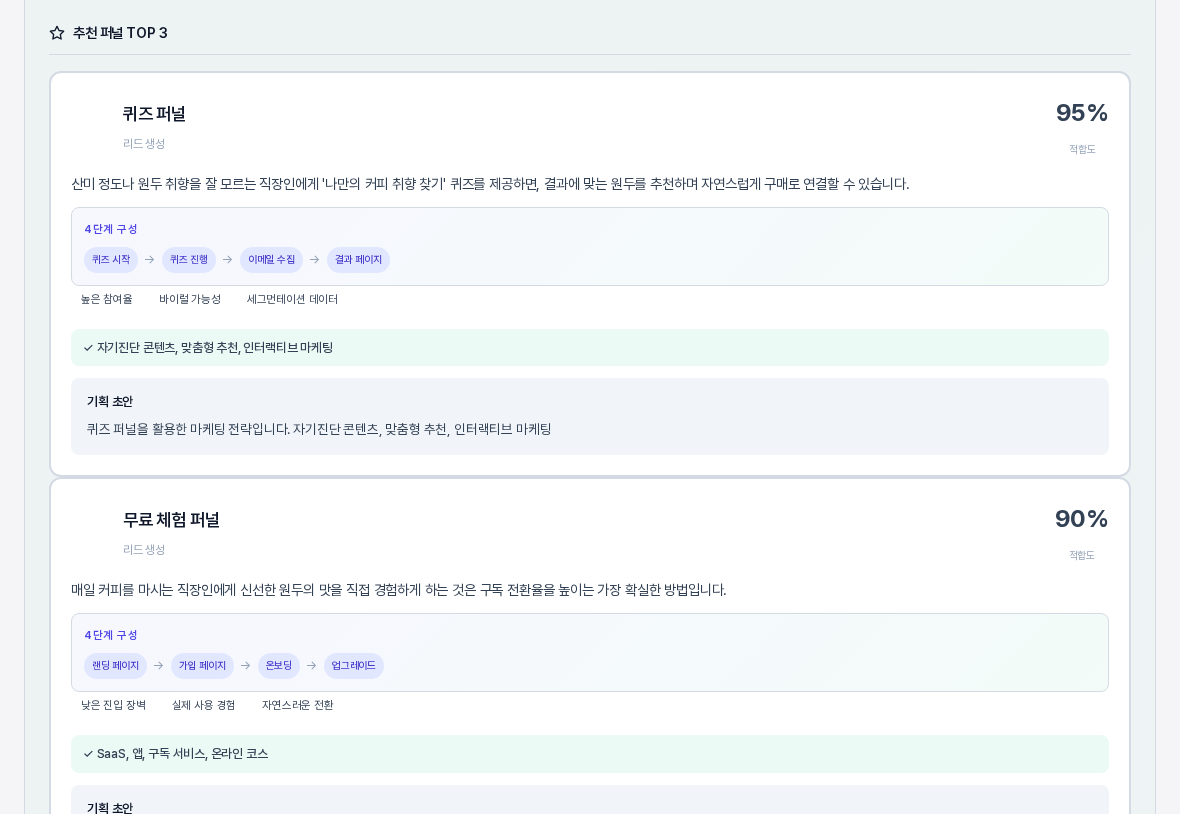The image size is (1180, 814).
Task: Select the 퀴즈 시작 step chip
Action: click(111, 260)
